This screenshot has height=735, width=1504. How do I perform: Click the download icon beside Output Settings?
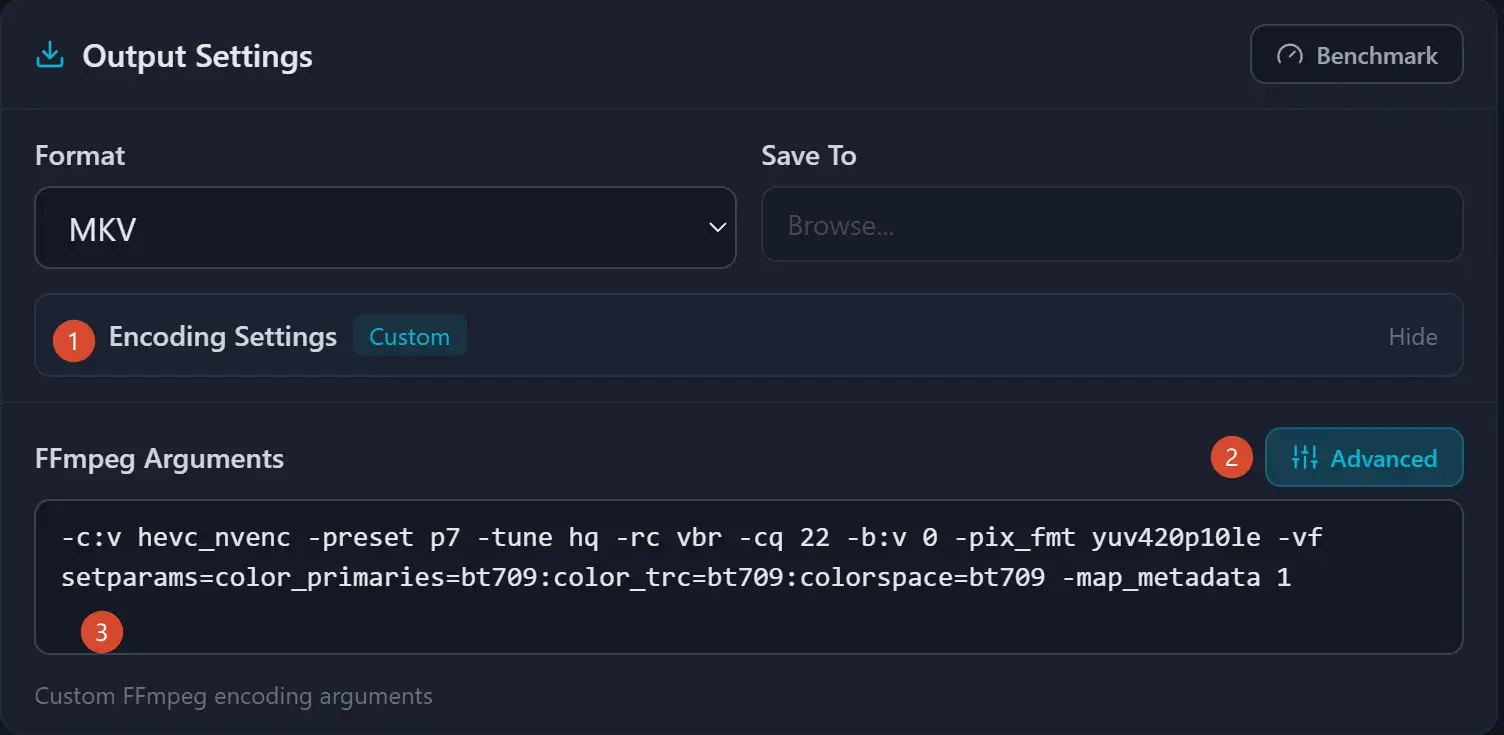[x=49, y=55]
